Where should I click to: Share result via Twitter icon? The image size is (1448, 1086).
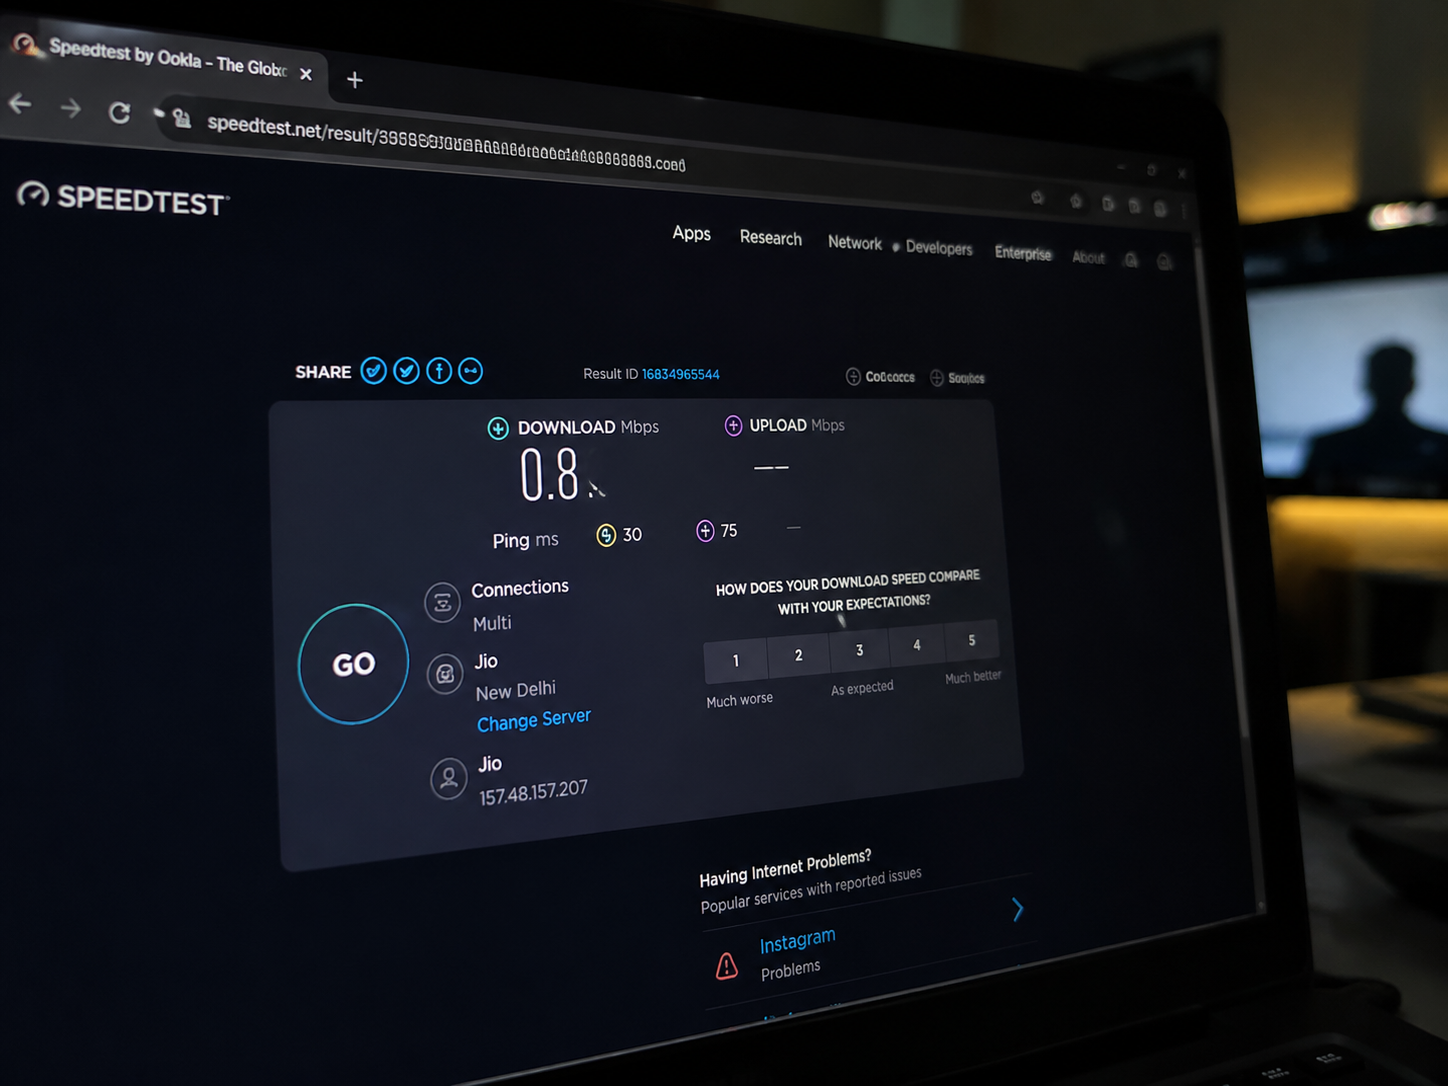click(x=406, y=371)
